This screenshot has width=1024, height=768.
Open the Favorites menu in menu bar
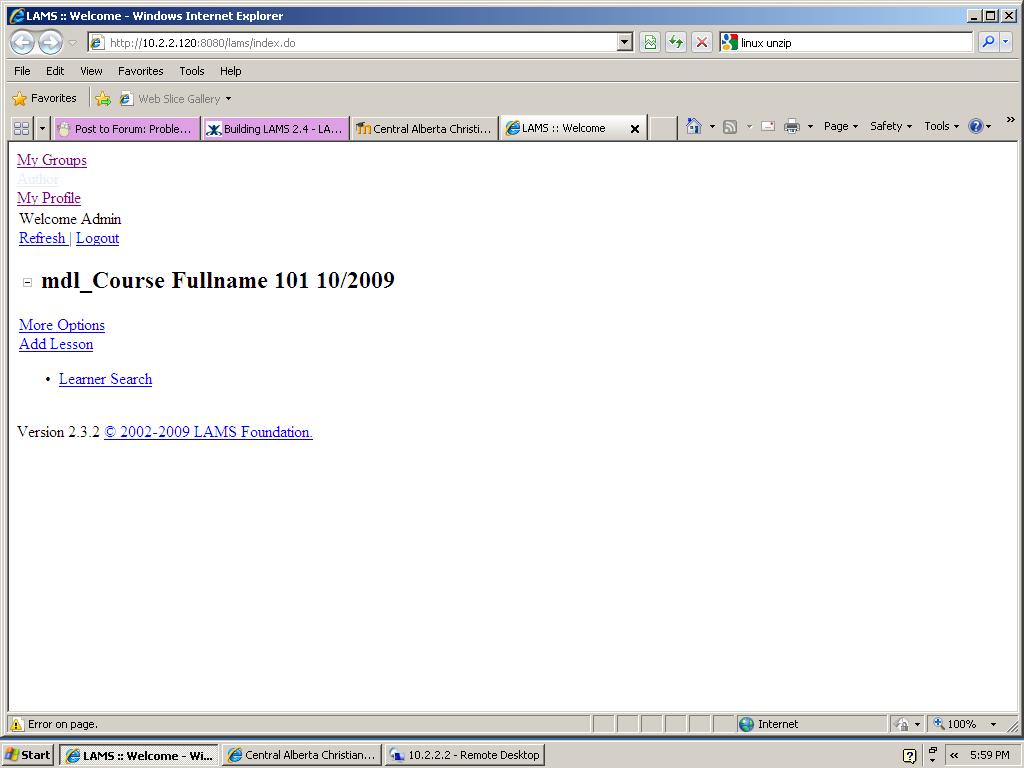pos(140,71)
